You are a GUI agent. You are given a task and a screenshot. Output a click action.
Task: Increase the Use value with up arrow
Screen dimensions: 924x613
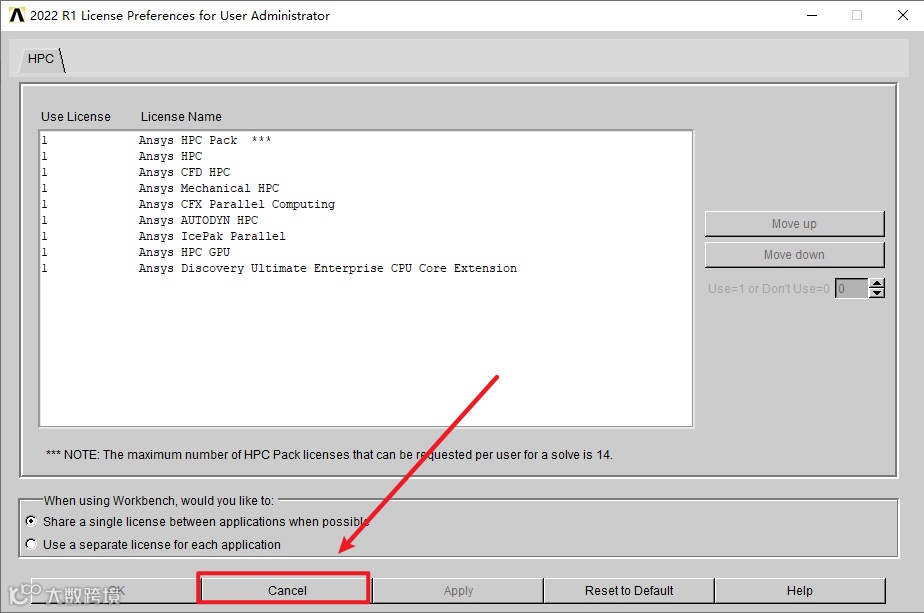click(877, 284)
